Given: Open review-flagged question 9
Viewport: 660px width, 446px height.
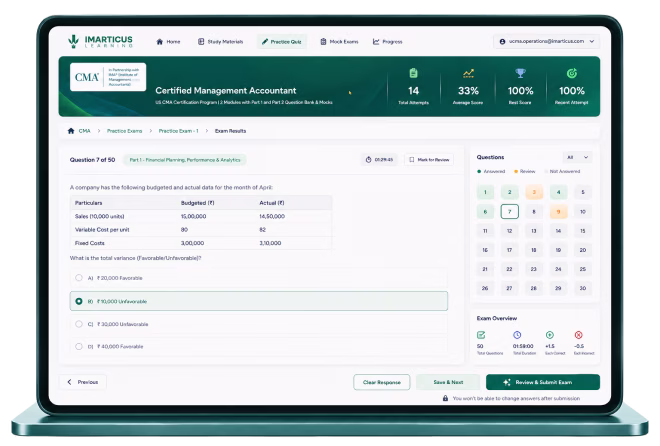Looking at the screenshot, I should 559,212.
